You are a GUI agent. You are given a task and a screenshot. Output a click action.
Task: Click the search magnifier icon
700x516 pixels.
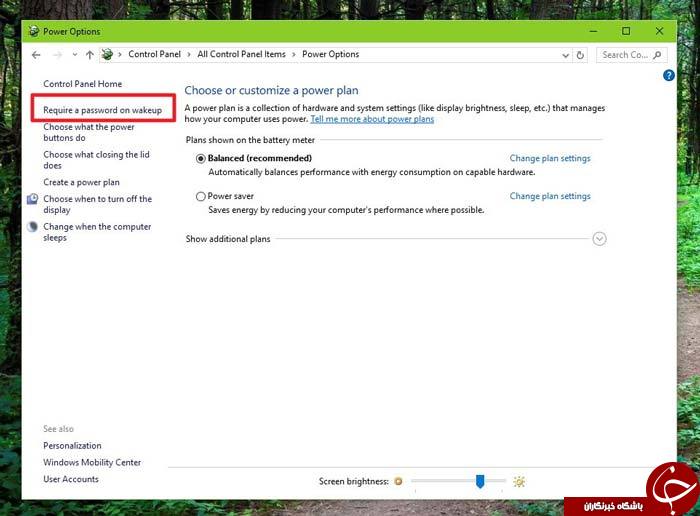657,55
